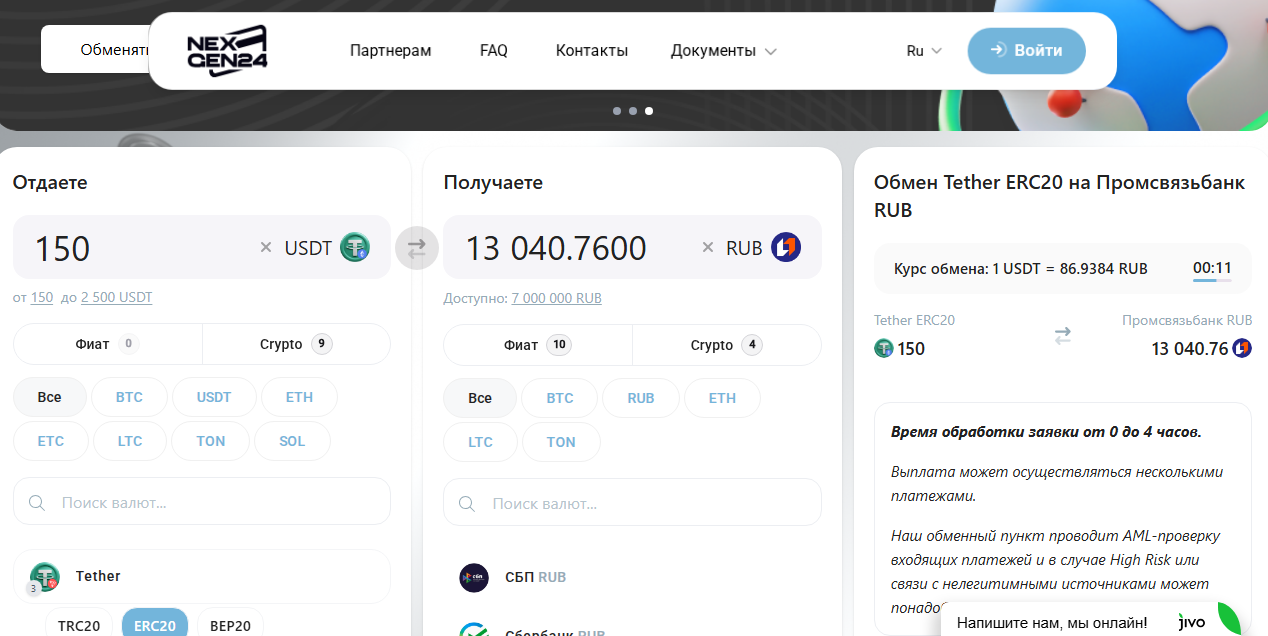Filter give currencies by BTC
Viewport: 1268px width, 636px height.
(129, 397)
